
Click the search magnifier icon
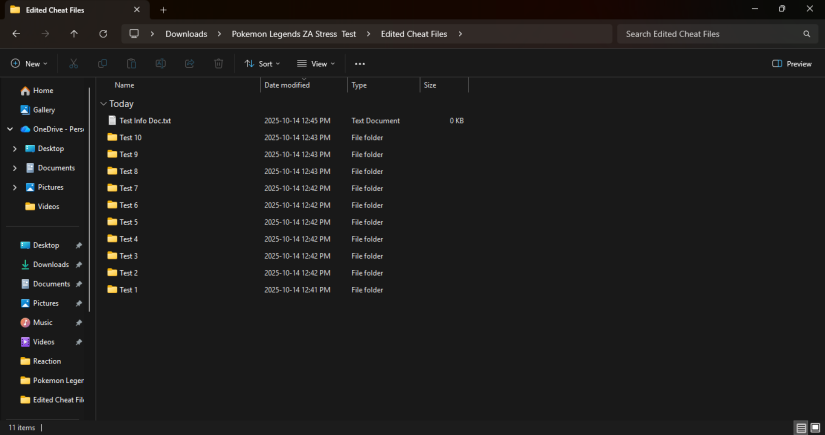click(807, 34)
